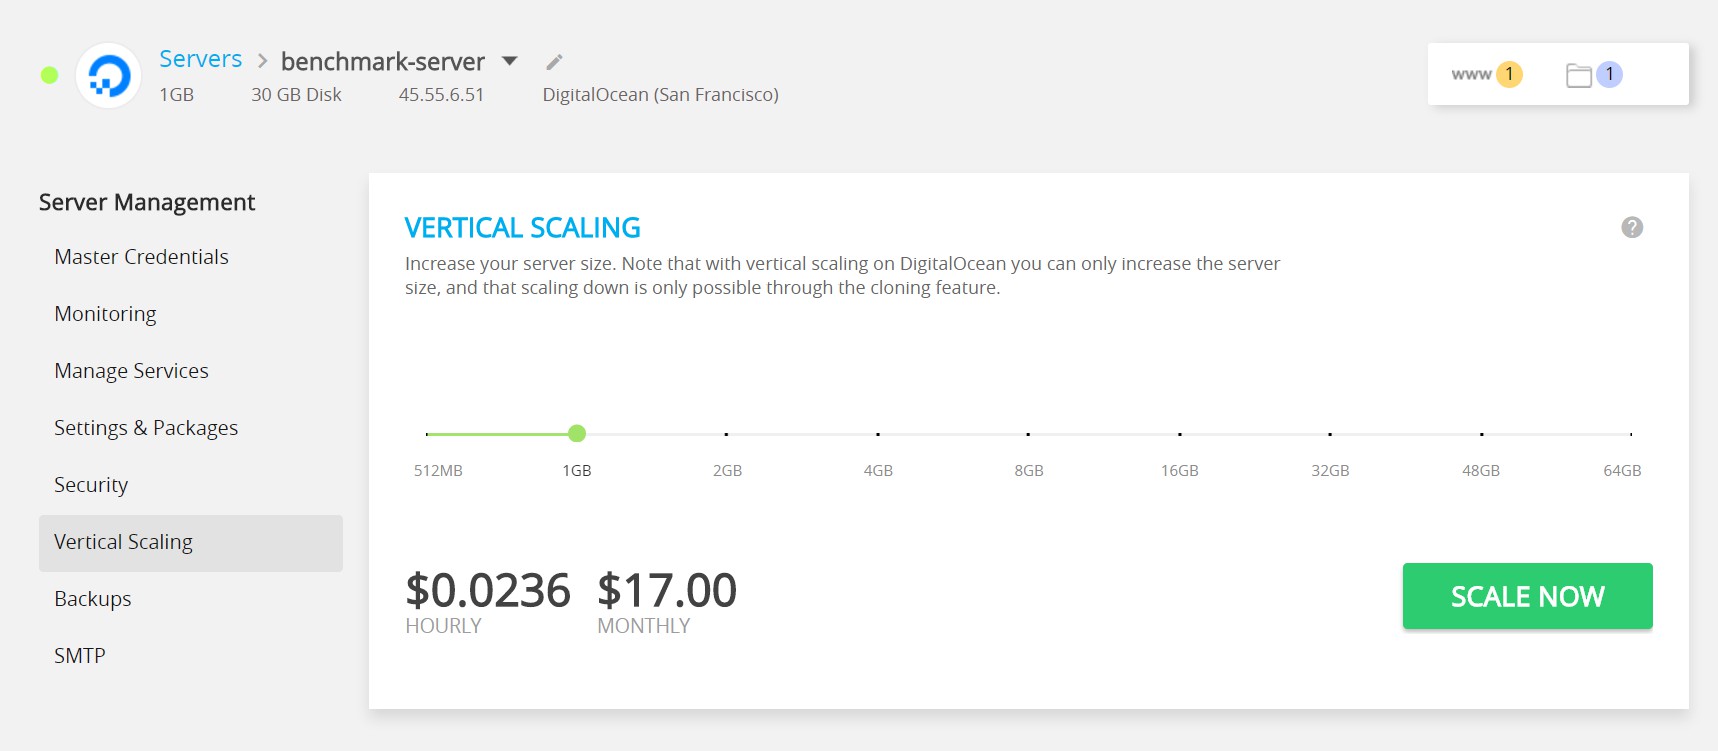This screenshot has width=1718, height=751.
Task: Set slider to 48GB tick
Action: coord(1481,434)
